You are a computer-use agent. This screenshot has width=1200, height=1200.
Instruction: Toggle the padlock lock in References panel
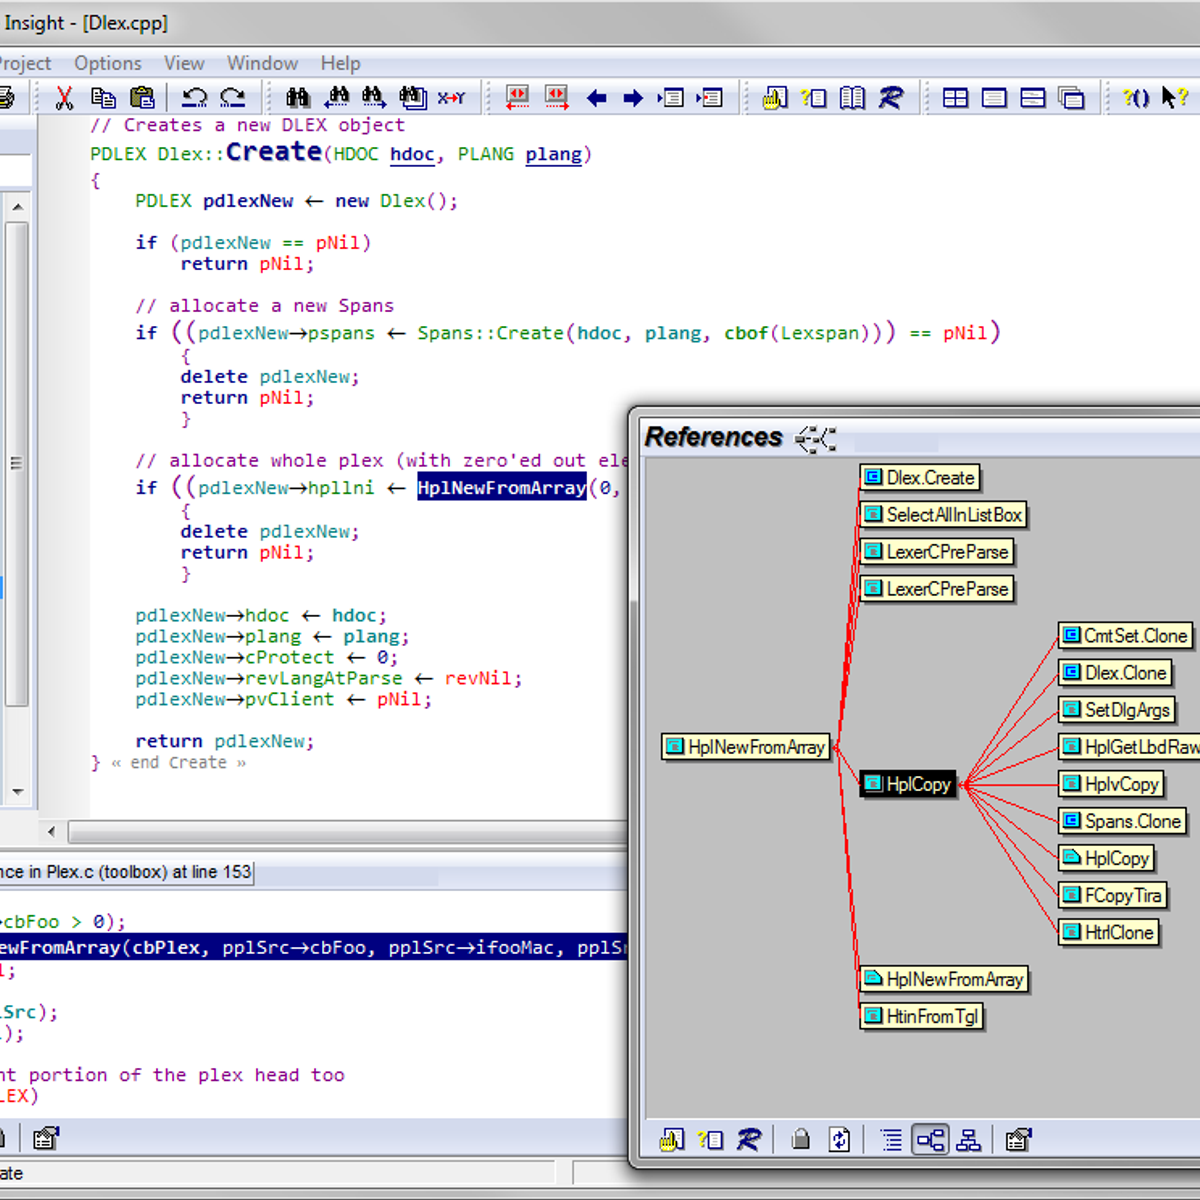(x=800, y=1139)
